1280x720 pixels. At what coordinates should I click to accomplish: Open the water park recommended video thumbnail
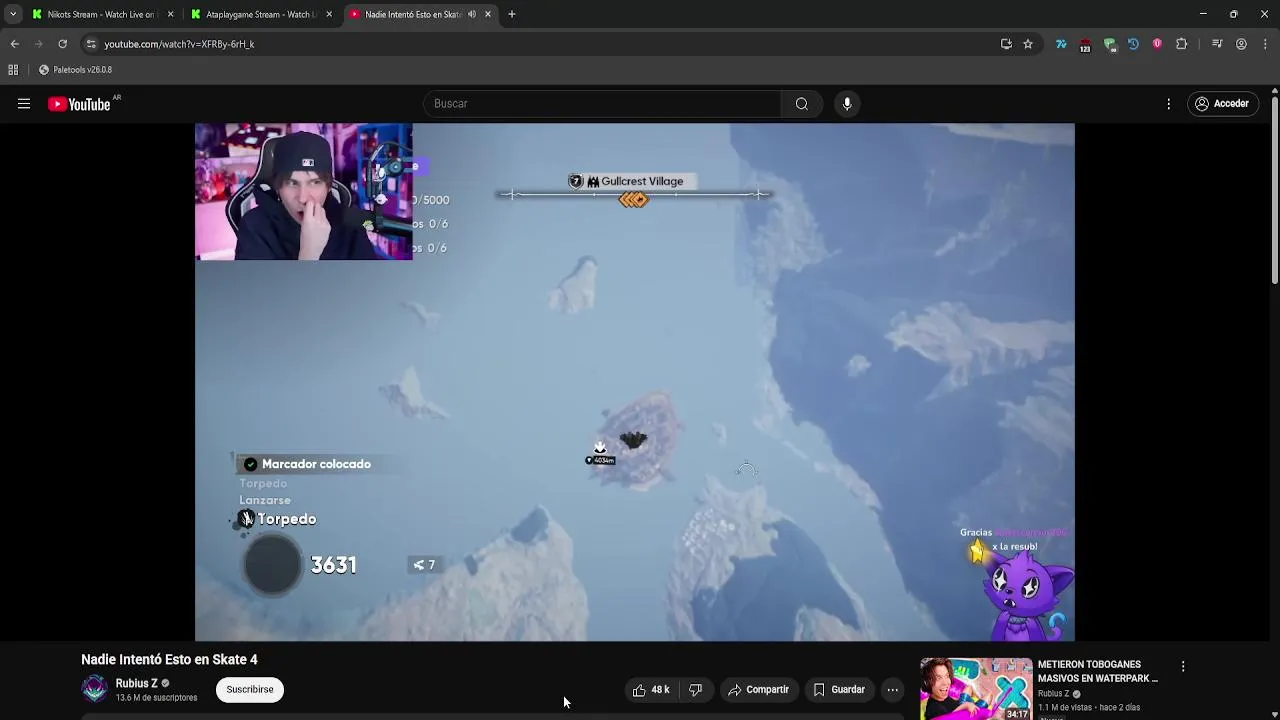pos(976,688)
